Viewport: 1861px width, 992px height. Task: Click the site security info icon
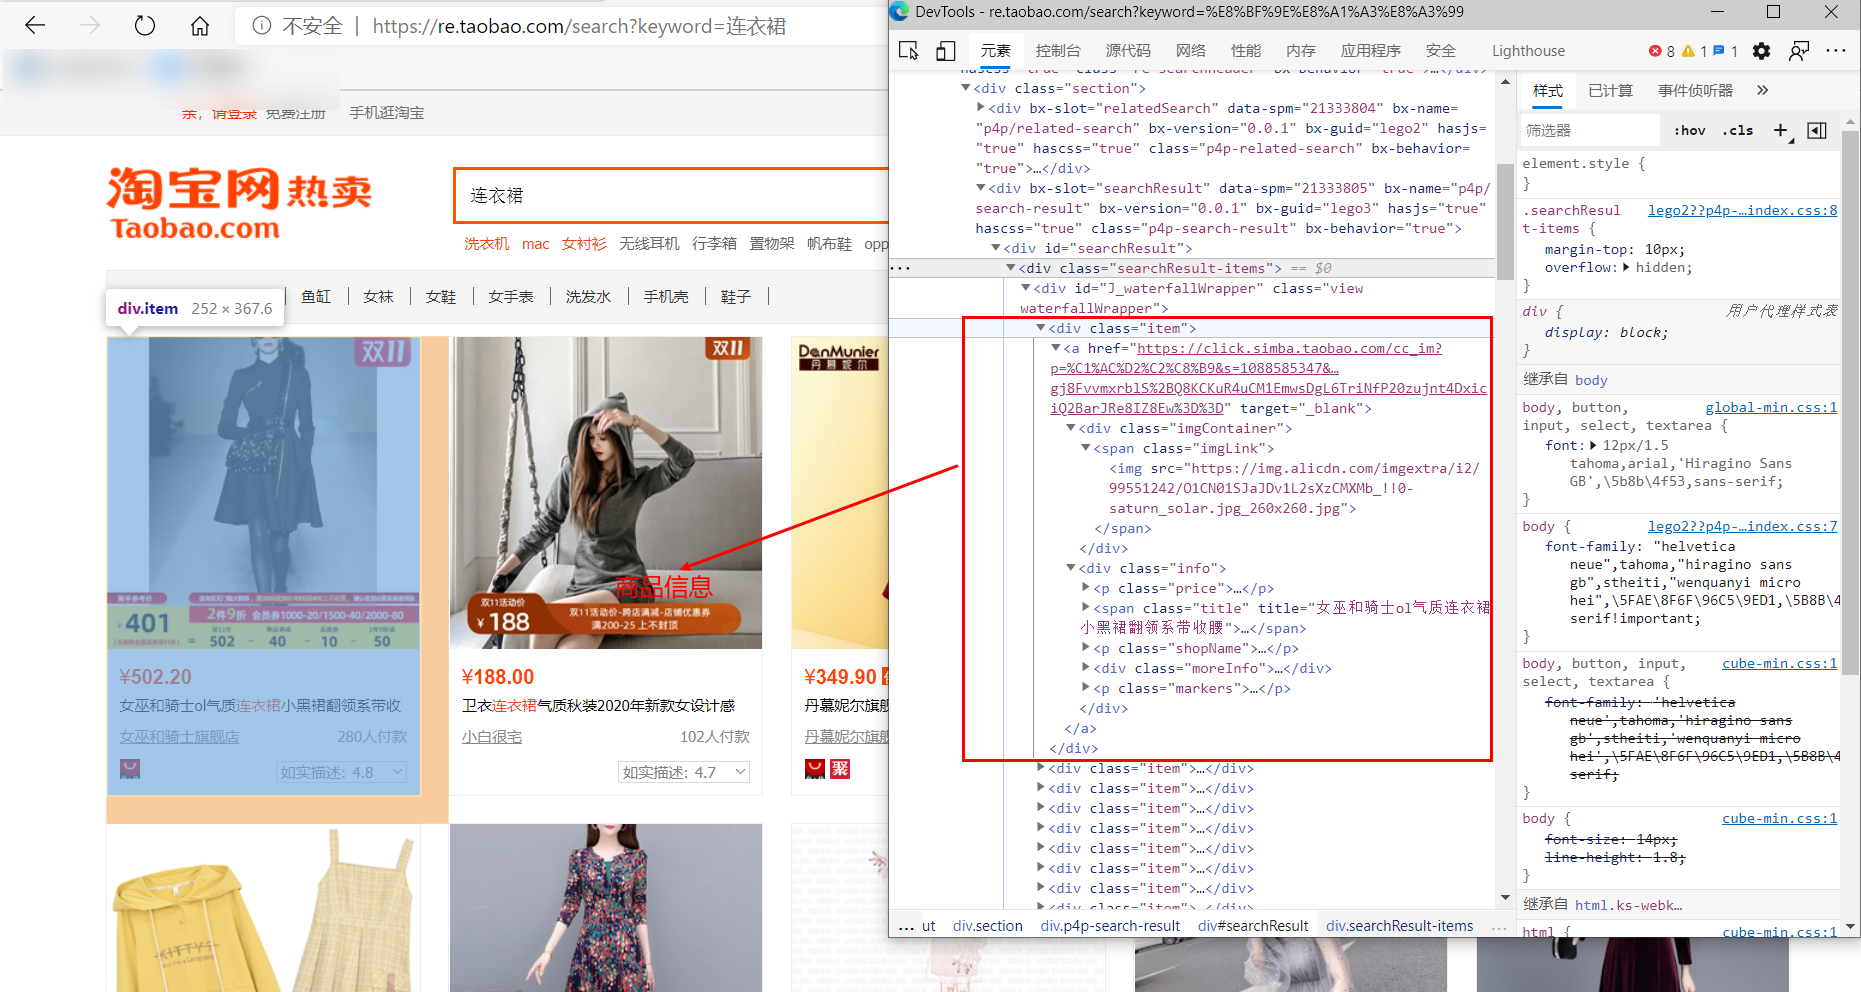pyautogui.click(x=262, y=26)
